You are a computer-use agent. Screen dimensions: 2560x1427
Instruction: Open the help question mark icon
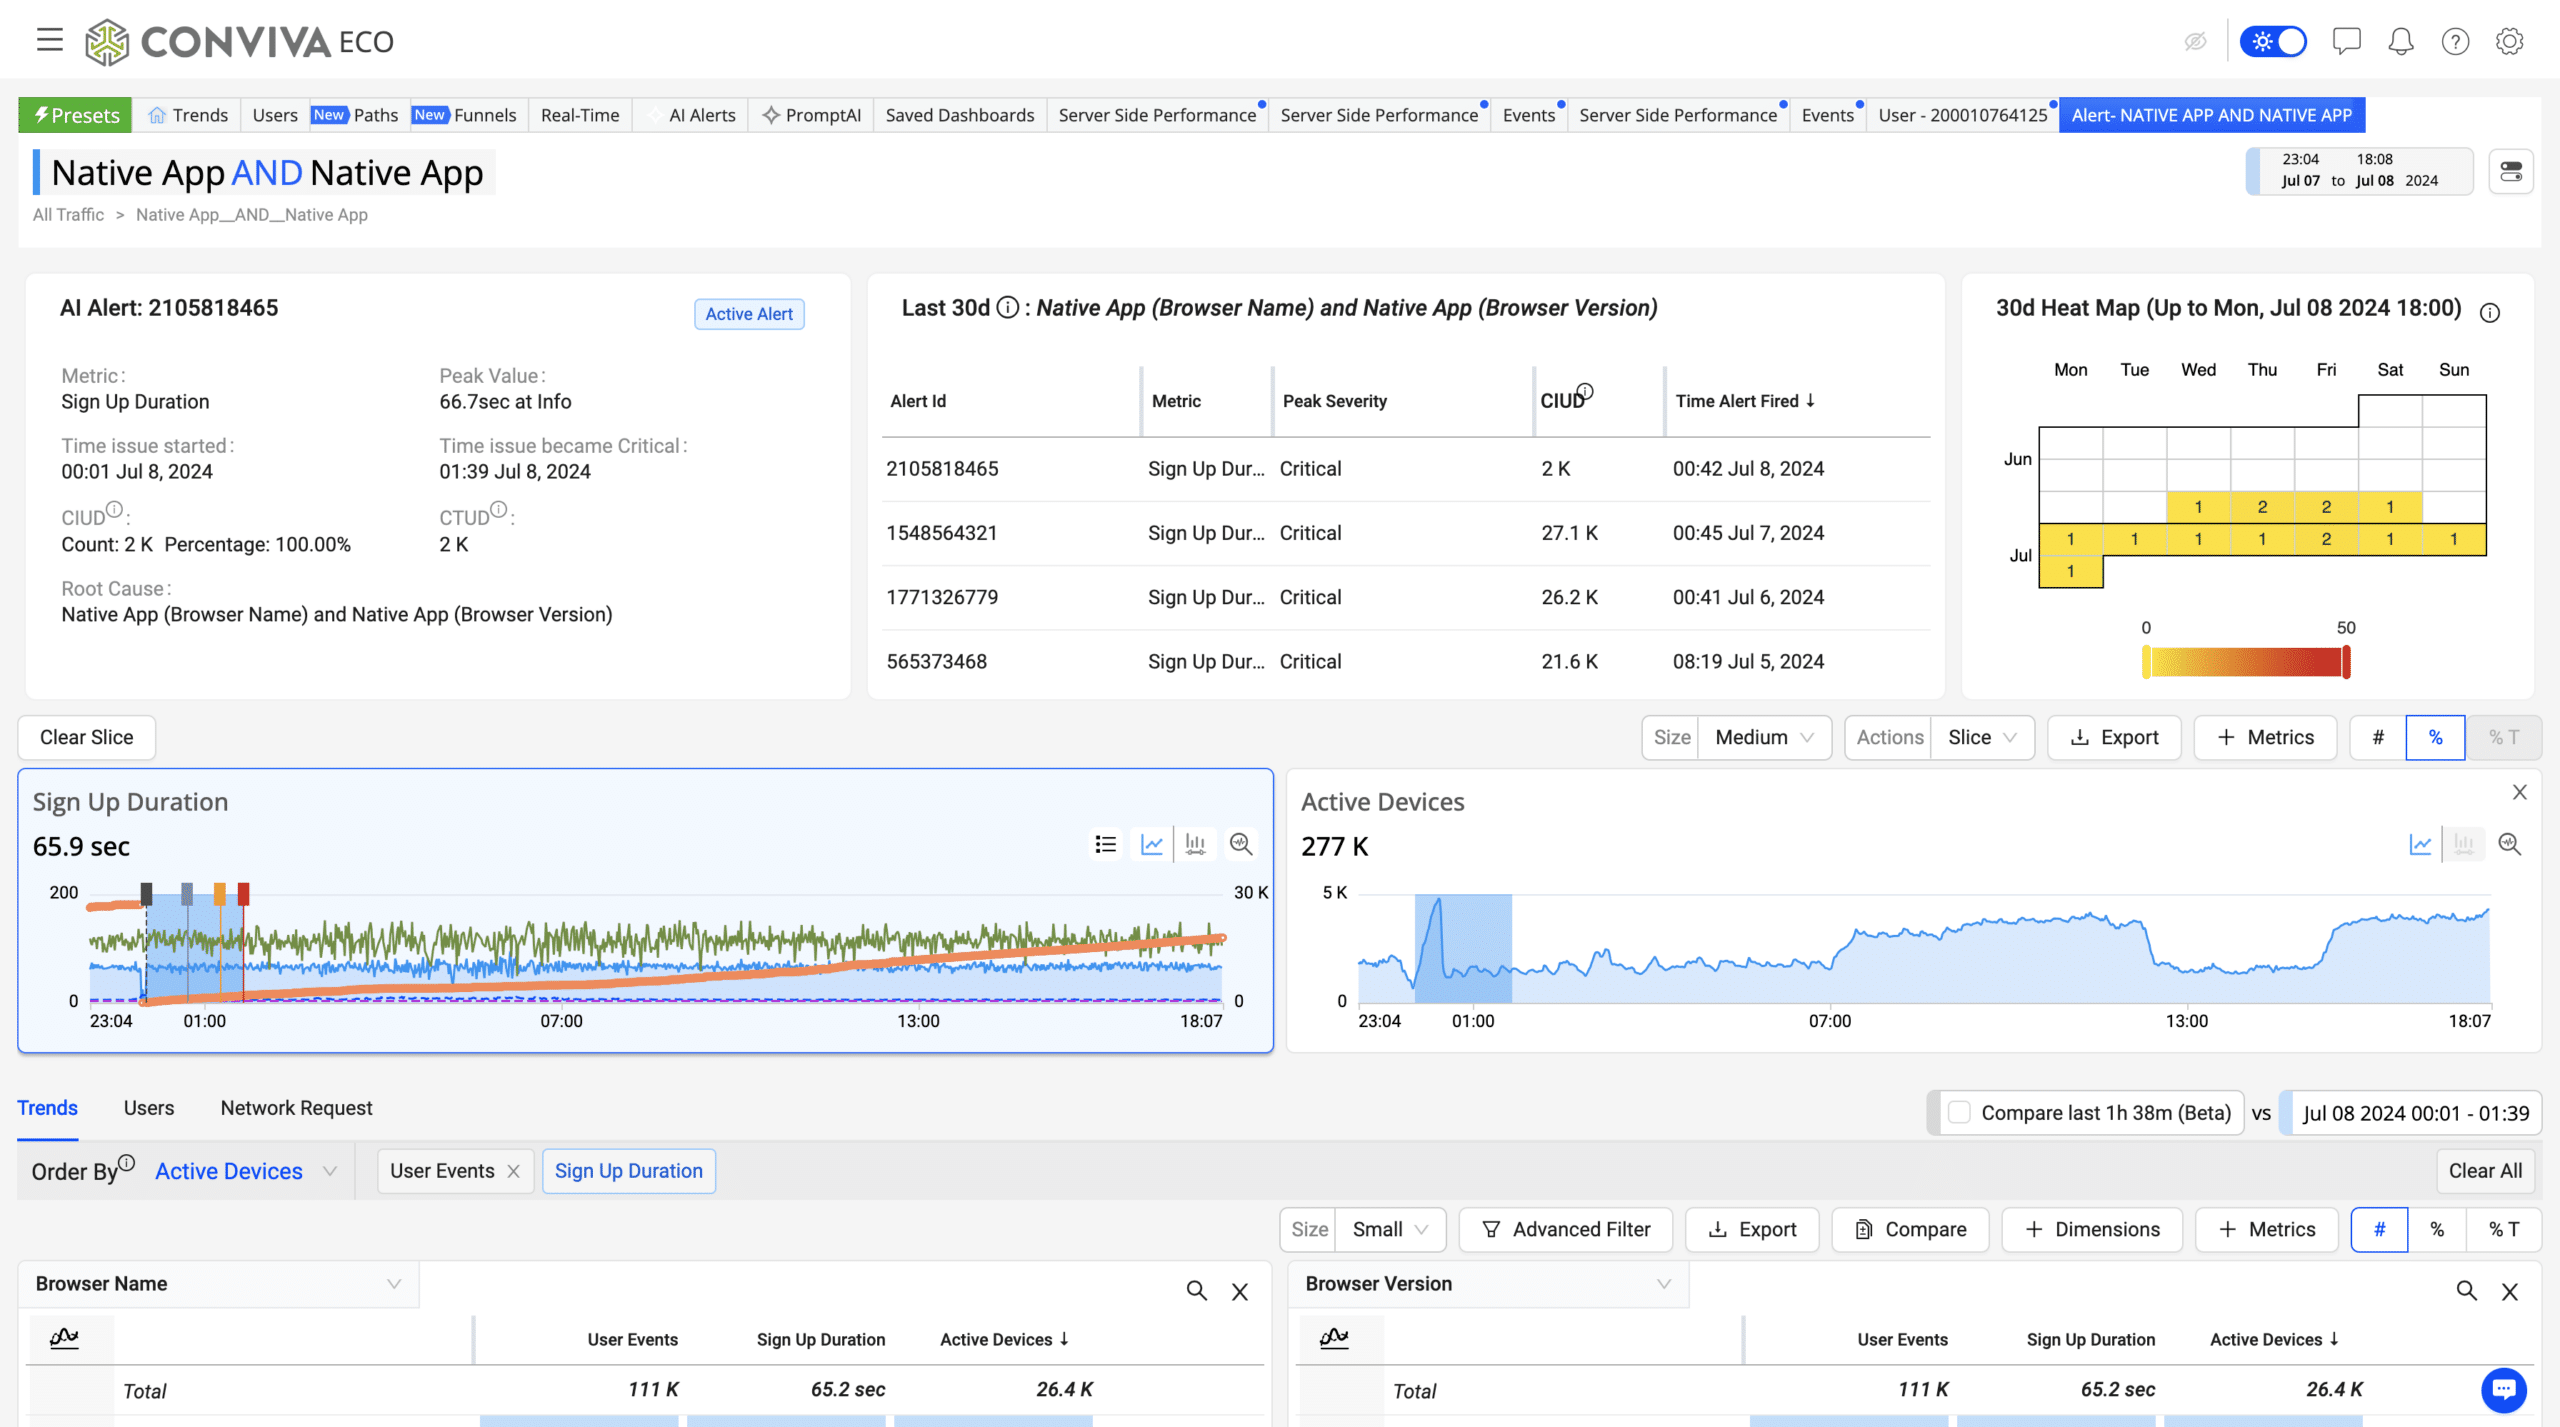(x=2455, y=41)
